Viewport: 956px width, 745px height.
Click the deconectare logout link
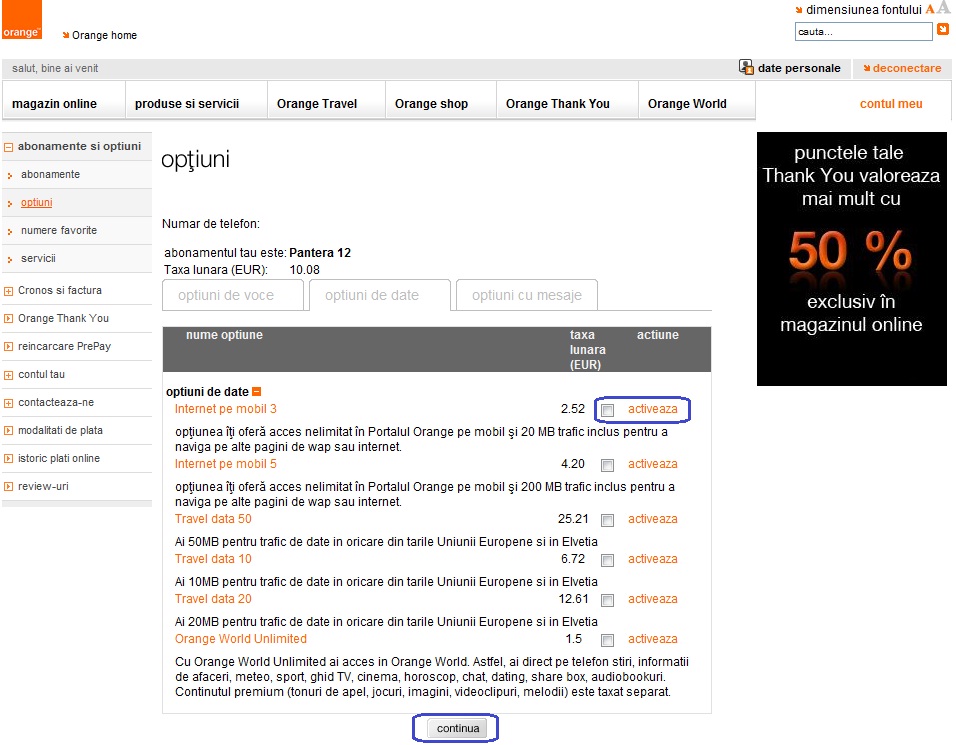click(907, 68)
